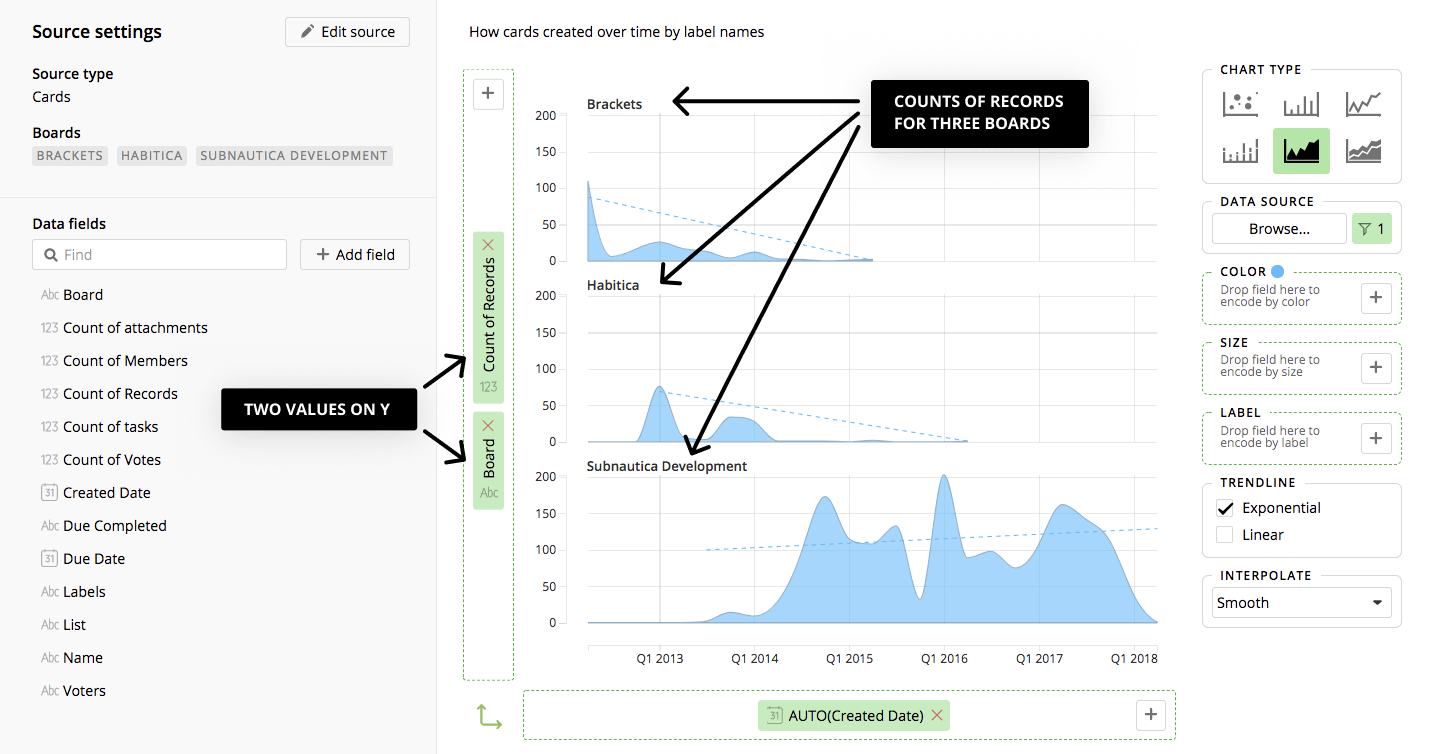Click the Find data fields input

pyautogui.click(x=159, y=255)
